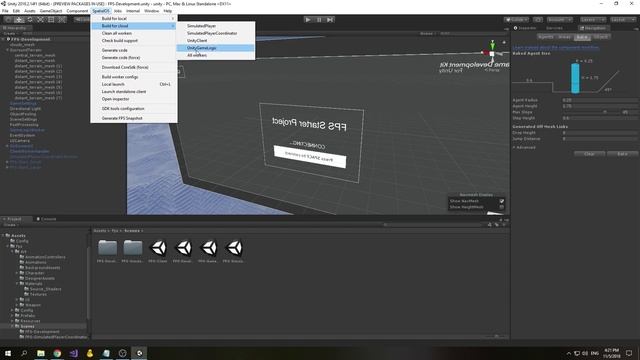
Task: Click the Unity icon in the taskbar
Action: pos(139,353)
